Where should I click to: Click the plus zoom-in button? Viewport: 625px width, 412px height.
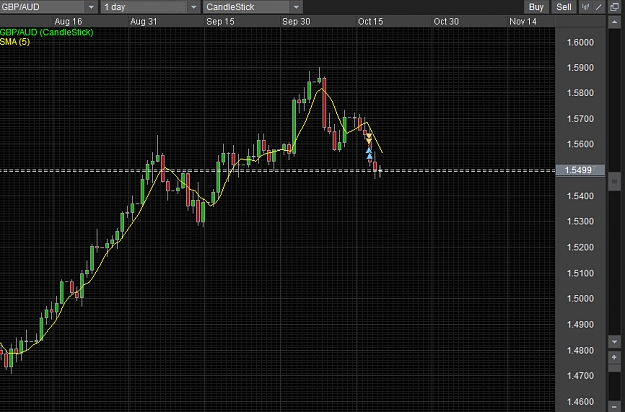[614, 357]
